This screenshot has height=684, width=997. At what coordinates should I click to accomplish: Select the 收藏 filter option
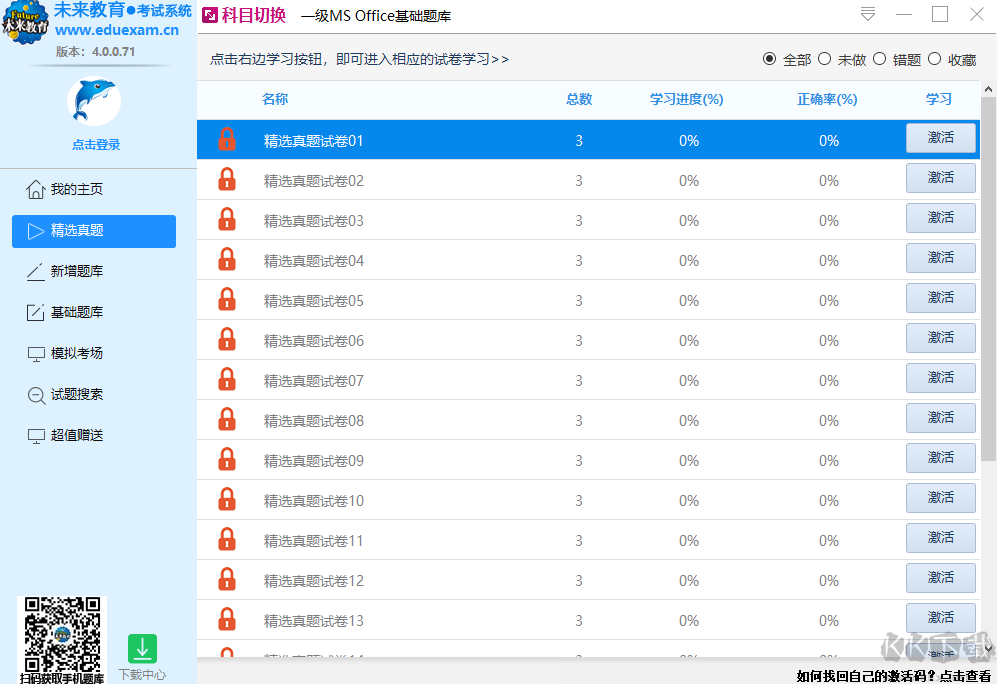(x=935, y=58)
